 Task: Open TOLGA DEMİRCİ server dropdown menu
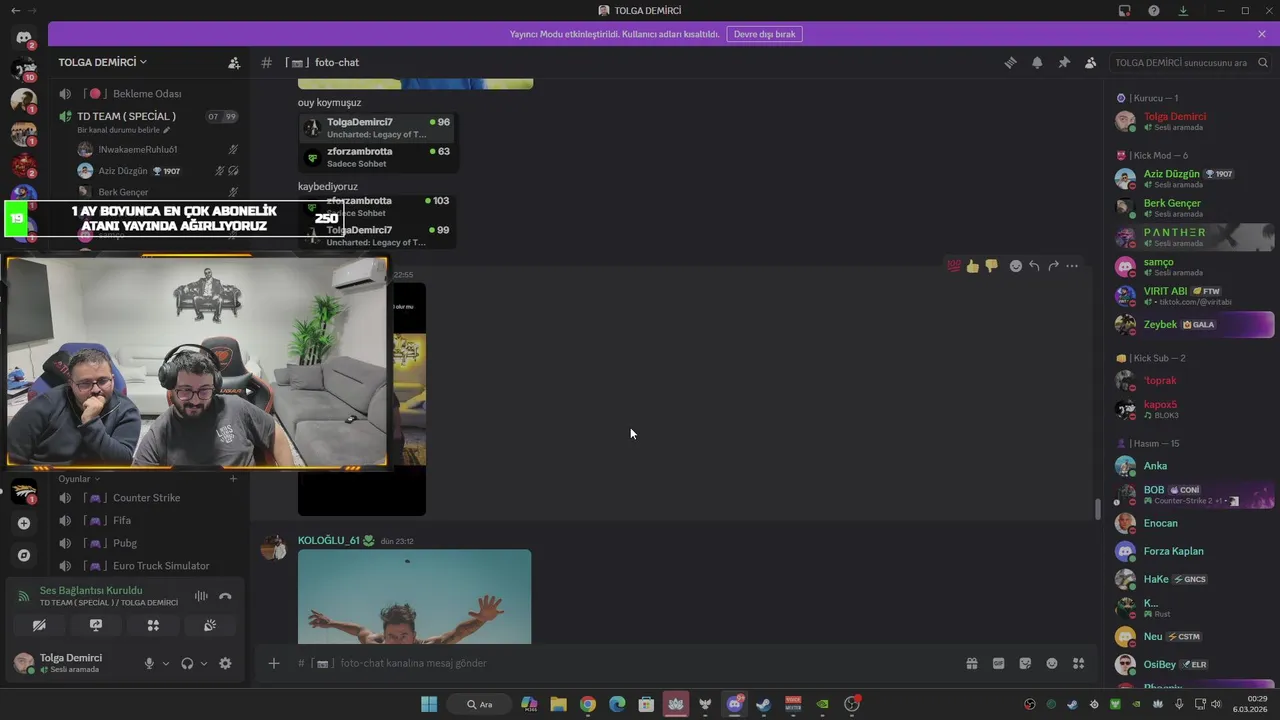(102, 62)
